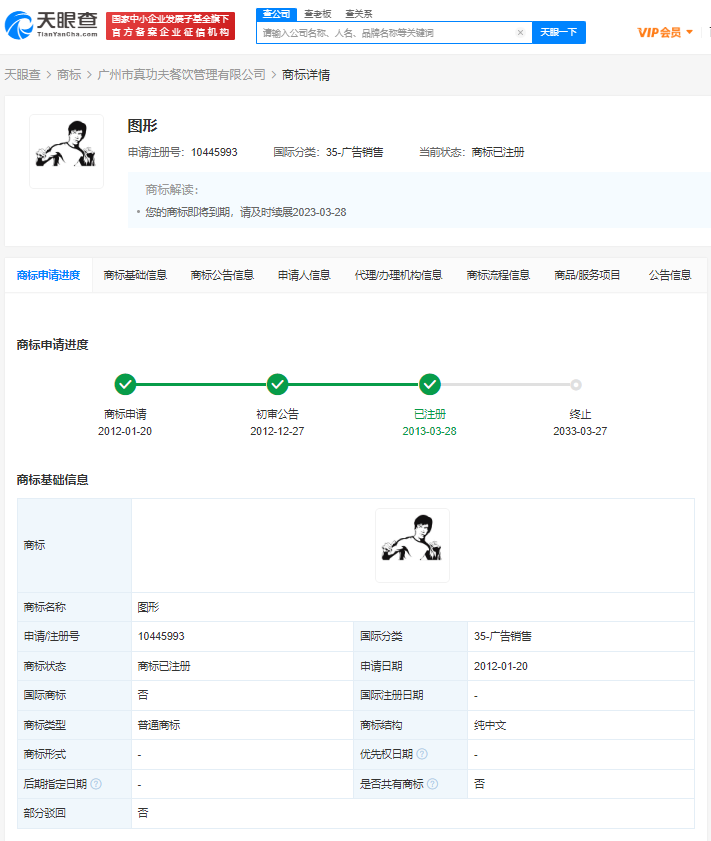Switch to 商品/服务项目 tab
Image resolution: width=711 pixels, height=841 pixels.
tap(587, 275)
